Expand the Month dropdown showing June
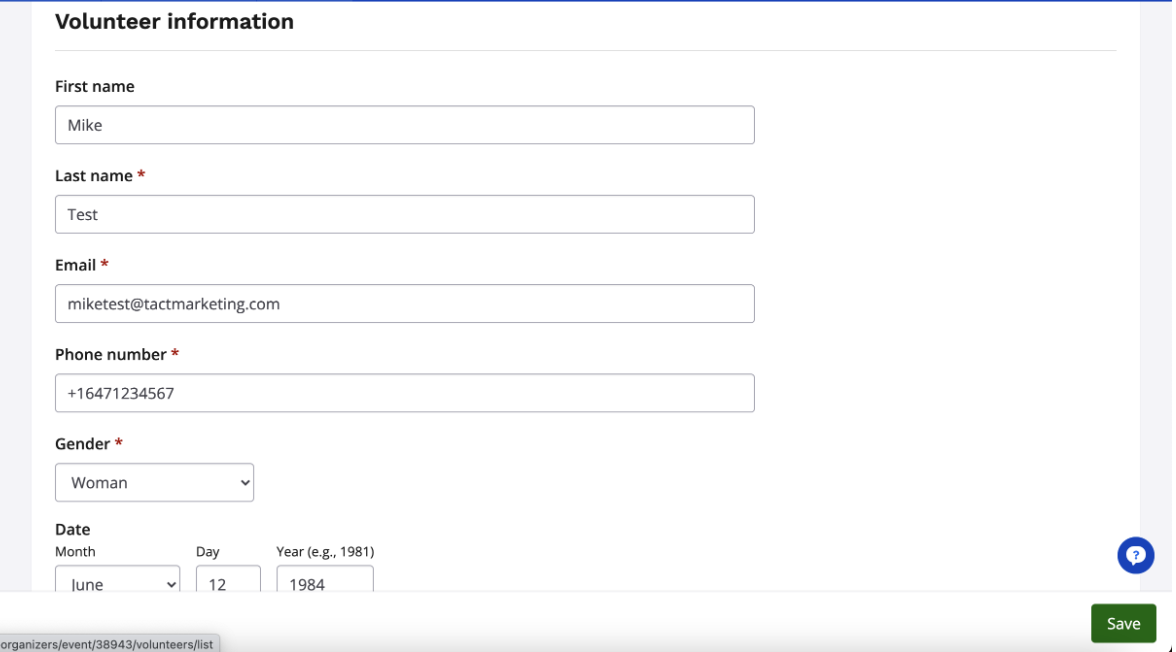Screen dimensions: 1176x652 [x=117, y=580]
